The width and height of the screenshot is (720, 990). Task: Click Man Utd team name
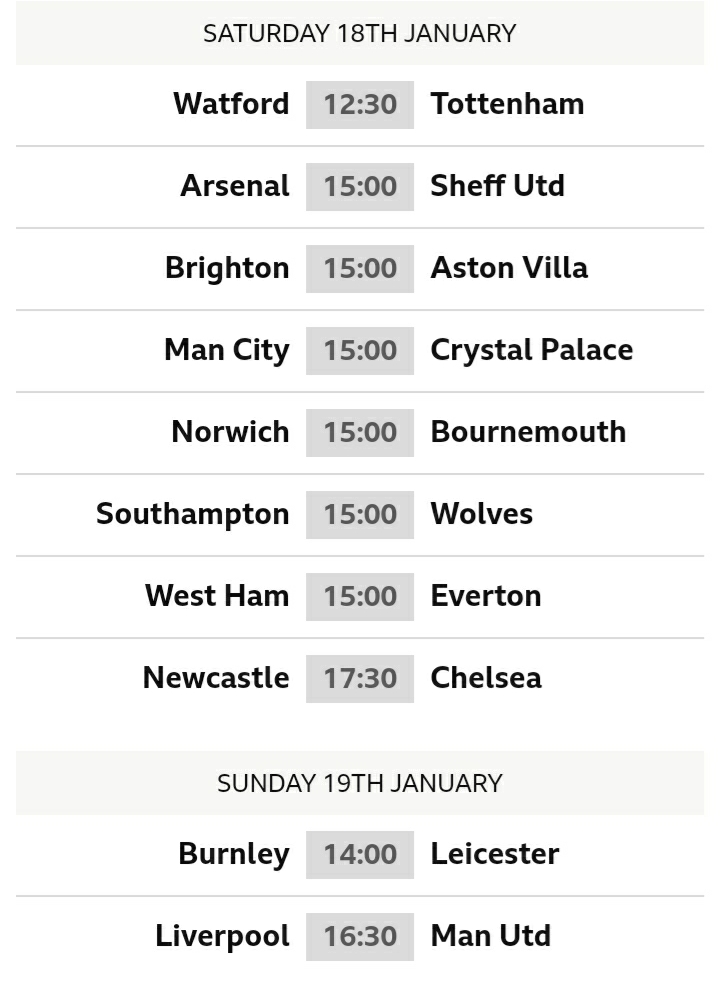[x=491, y=936]
